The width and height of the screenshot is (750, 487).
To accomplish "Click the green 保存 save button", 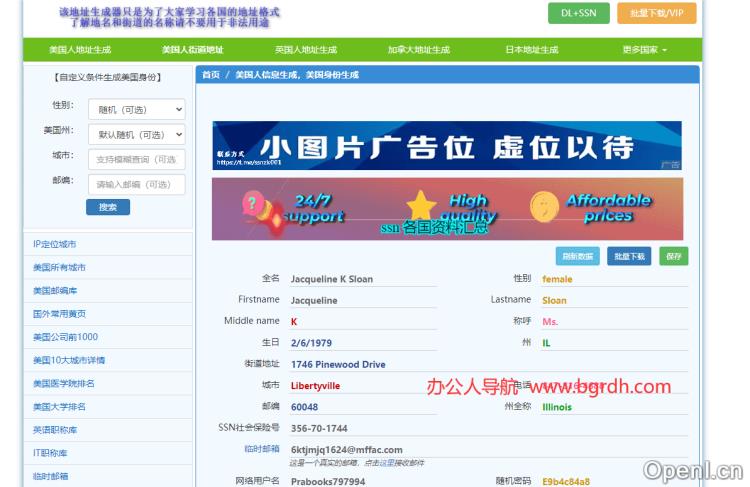I will [673, 256].
